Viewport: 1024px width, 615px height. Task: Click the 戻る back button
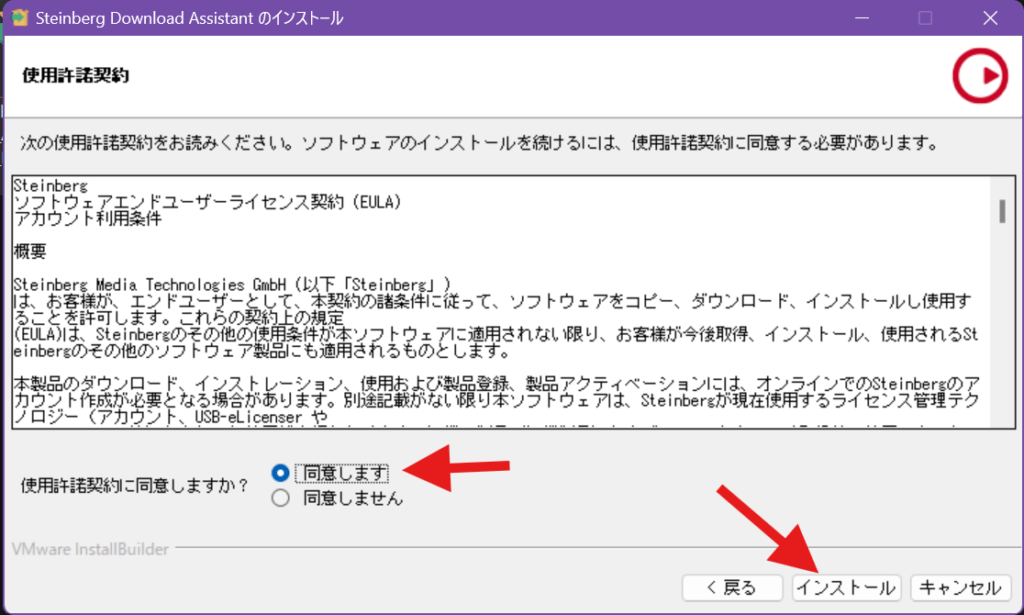click(732, 588)
